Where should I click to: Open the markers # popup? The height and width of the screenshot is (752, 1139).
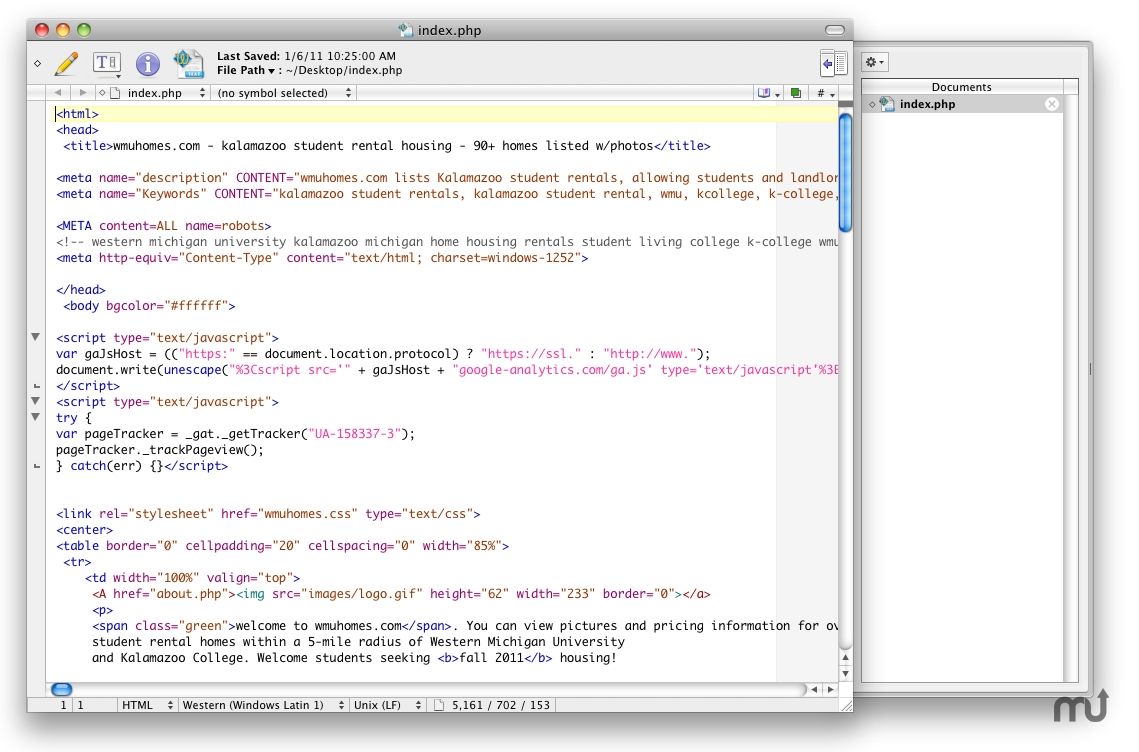coord(825,93)
